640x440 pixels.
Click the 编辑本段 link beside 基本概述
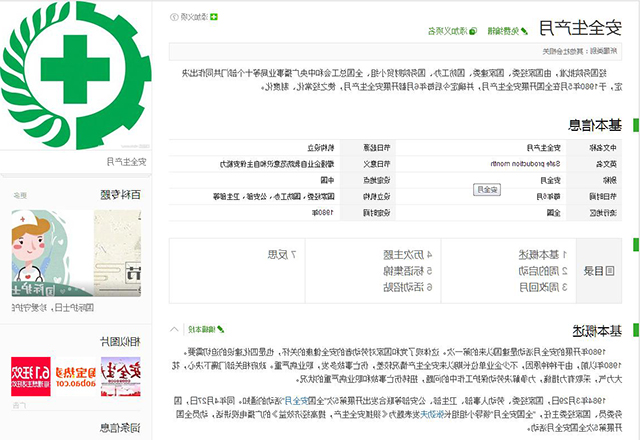point(206,329)
